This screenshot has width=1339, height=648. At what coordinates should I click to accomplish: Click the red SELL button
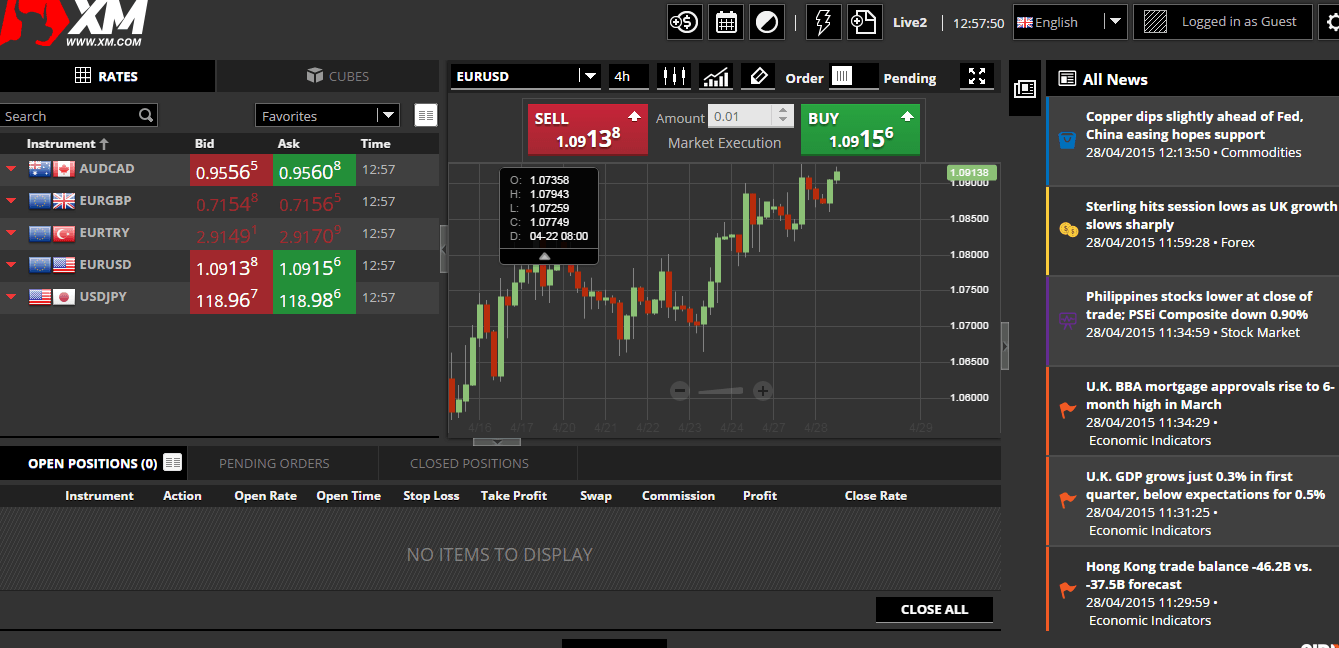pos(588,129)
